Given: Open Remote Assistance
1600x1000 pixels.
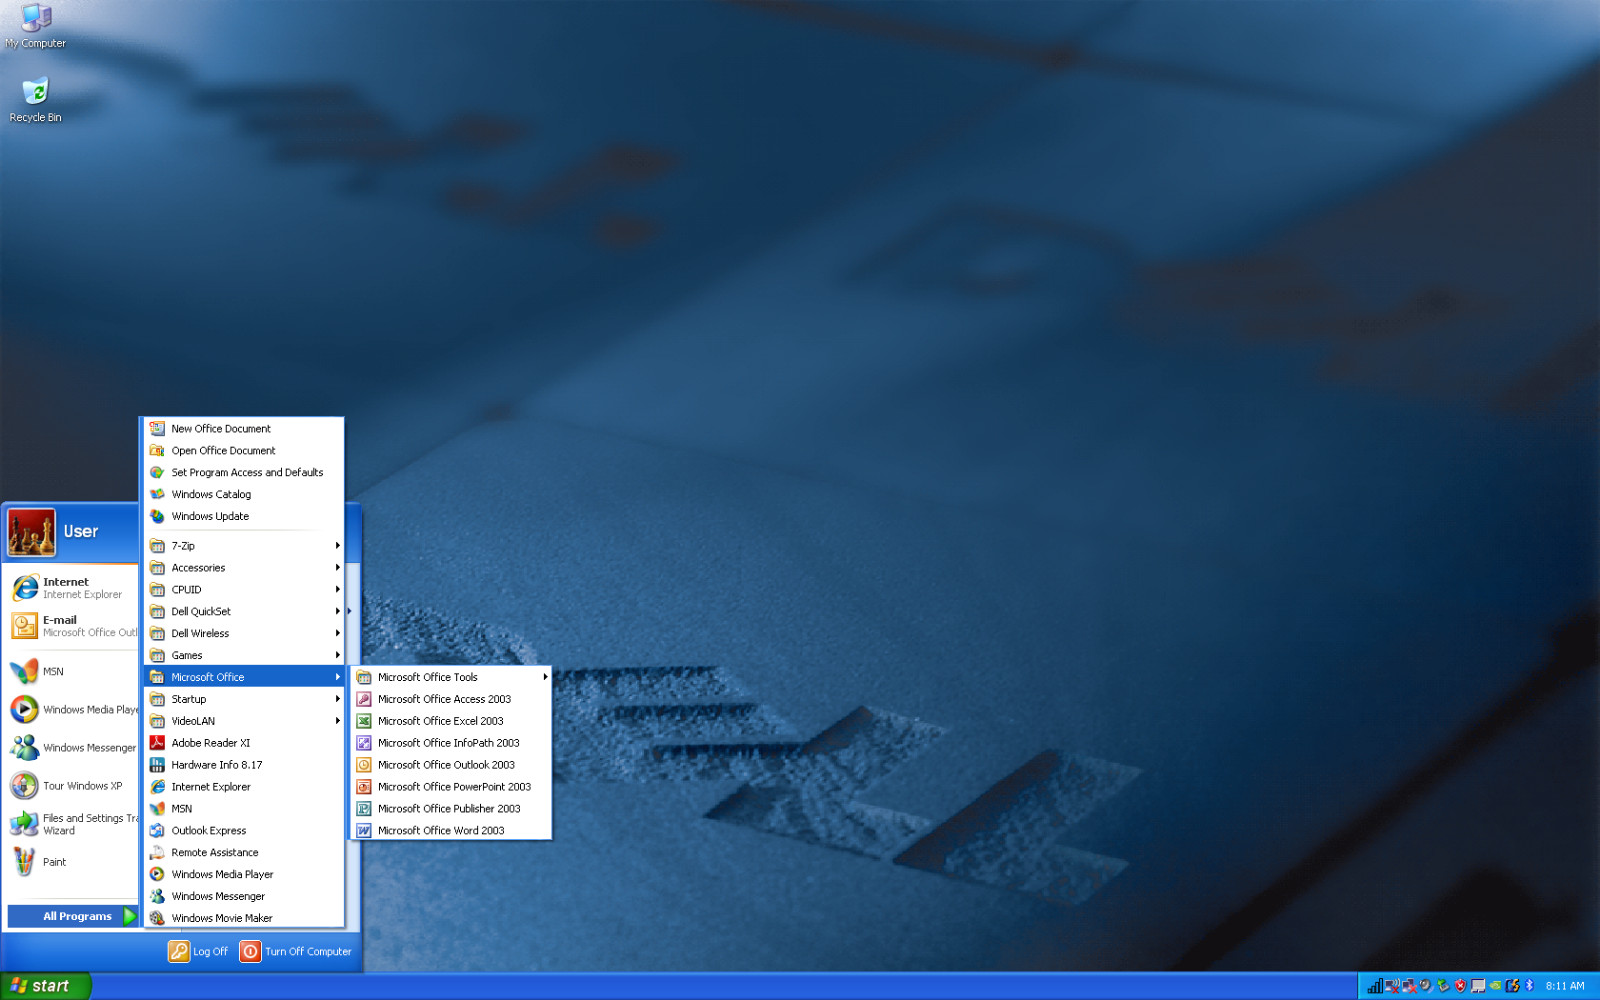Looking at the screenshot, I should 244,853.
